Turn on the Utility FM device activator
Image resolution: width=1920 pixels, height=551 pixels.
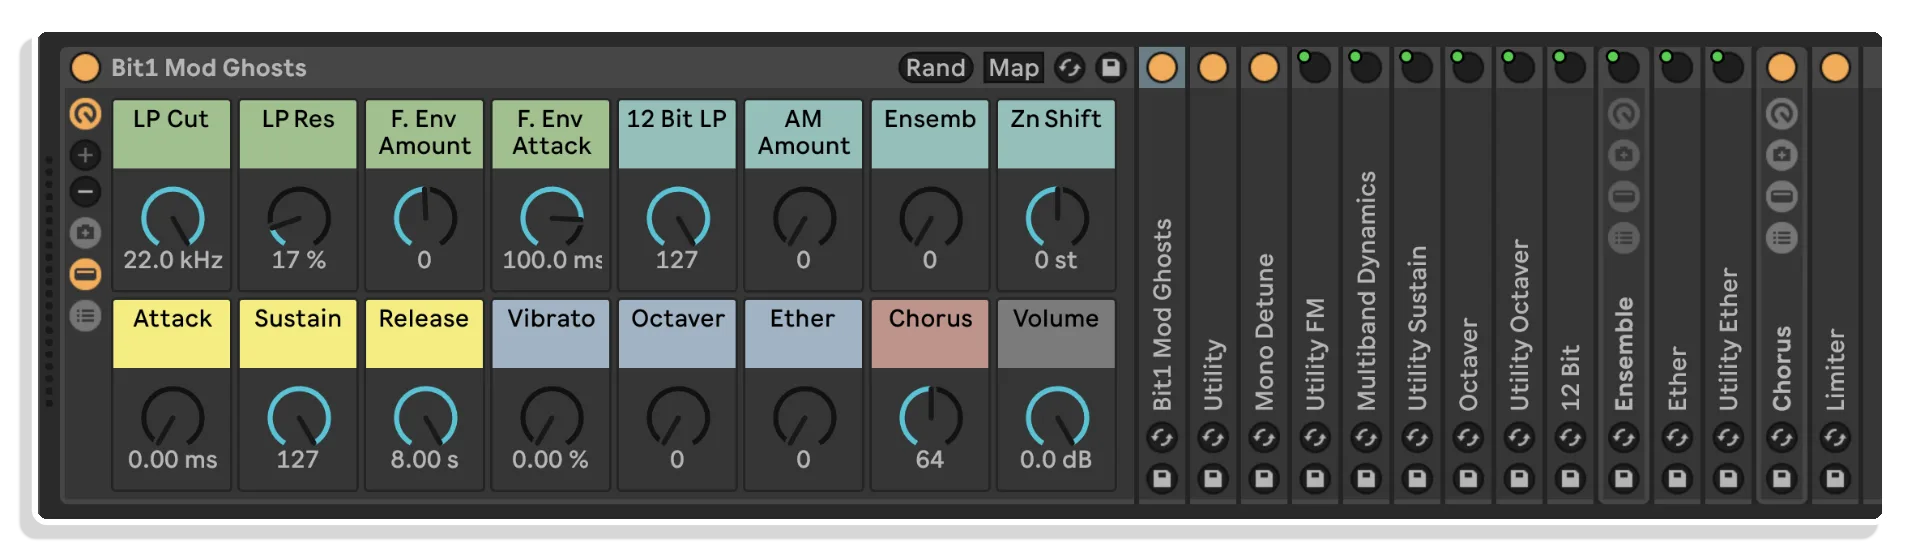tap(1314, 67)
